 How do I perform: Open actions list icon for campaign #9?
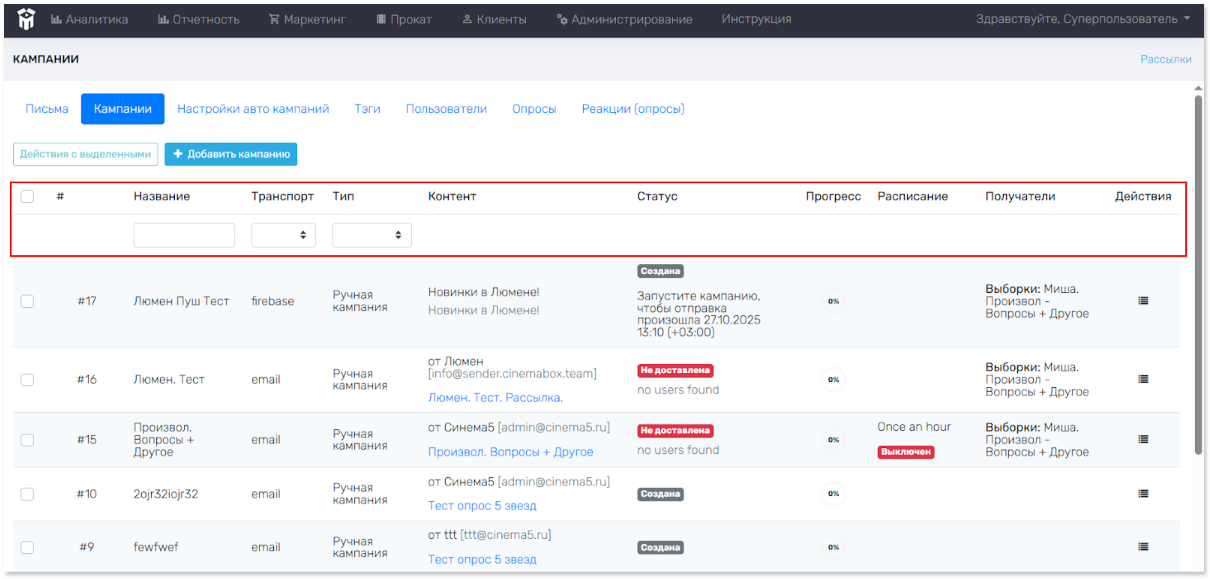tap(1143, 546)
